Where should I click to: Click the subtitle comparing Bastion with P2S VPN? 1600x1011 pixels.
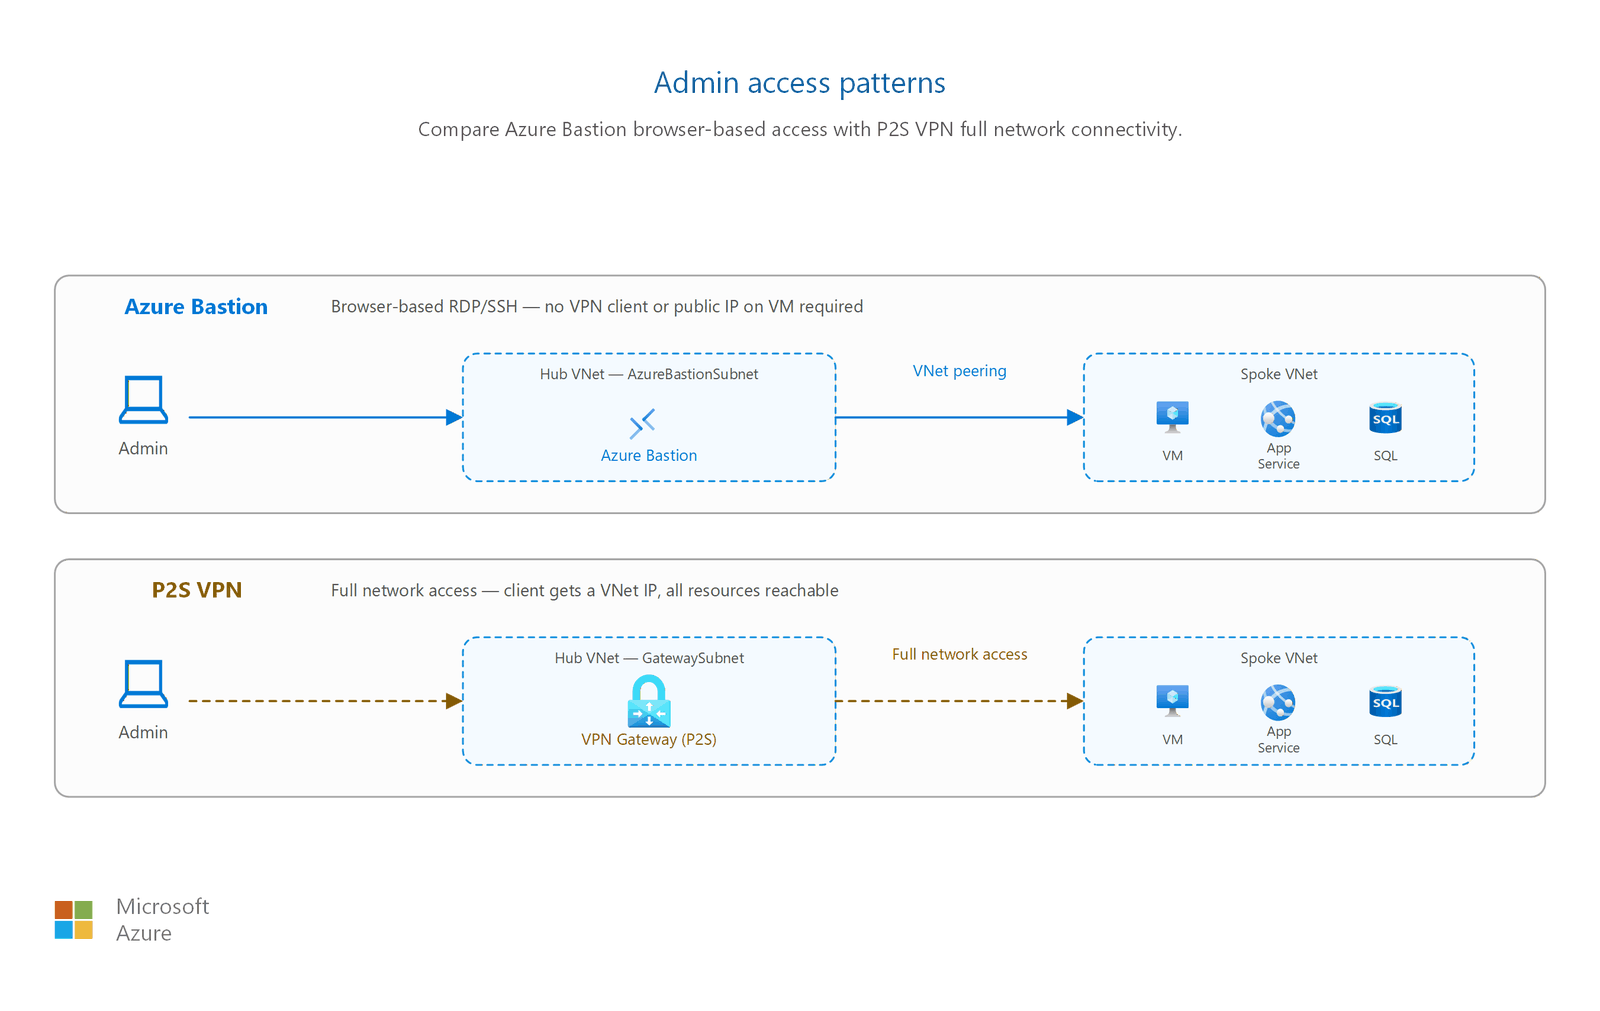click(x=800, y=129)
